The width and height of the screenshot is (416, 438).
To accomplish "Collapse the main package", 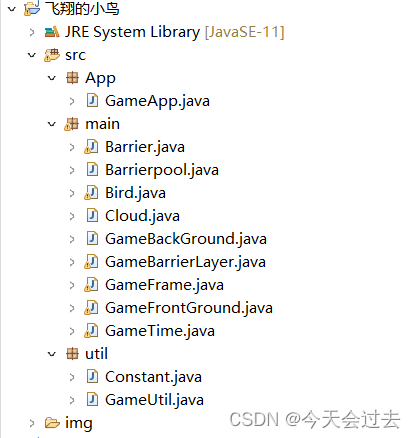I will (x=52, y=124).
